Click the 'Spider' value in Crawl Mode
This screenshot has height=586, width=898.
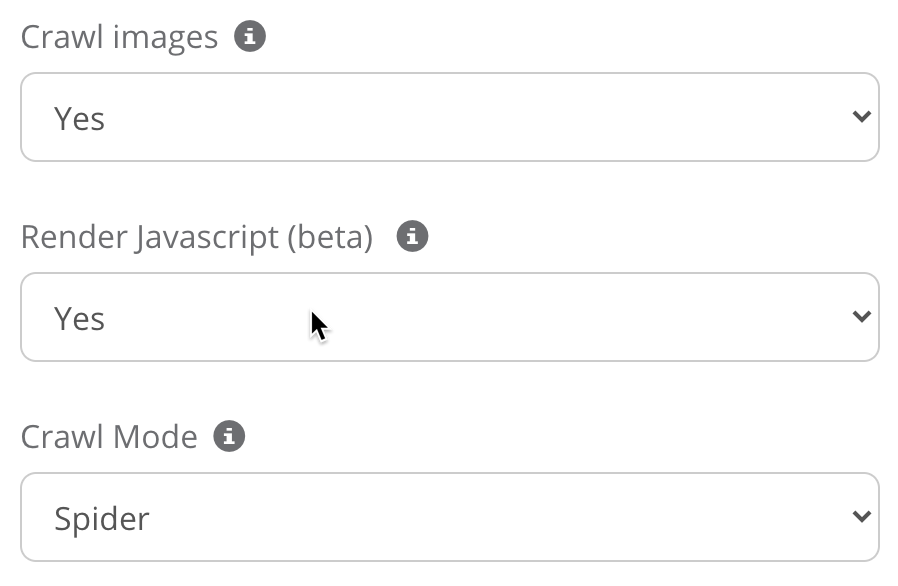pos(102,519)
